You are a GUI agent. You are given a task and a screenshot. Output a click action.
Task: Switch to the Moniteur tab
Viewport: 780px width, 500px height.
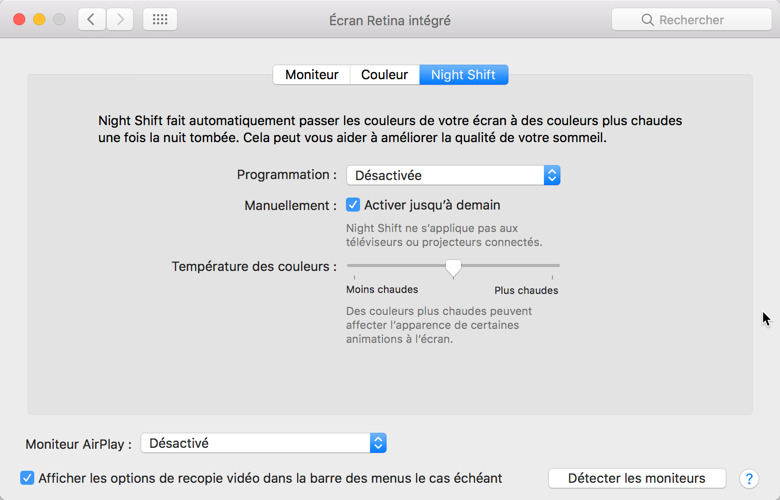coord(311,75)
